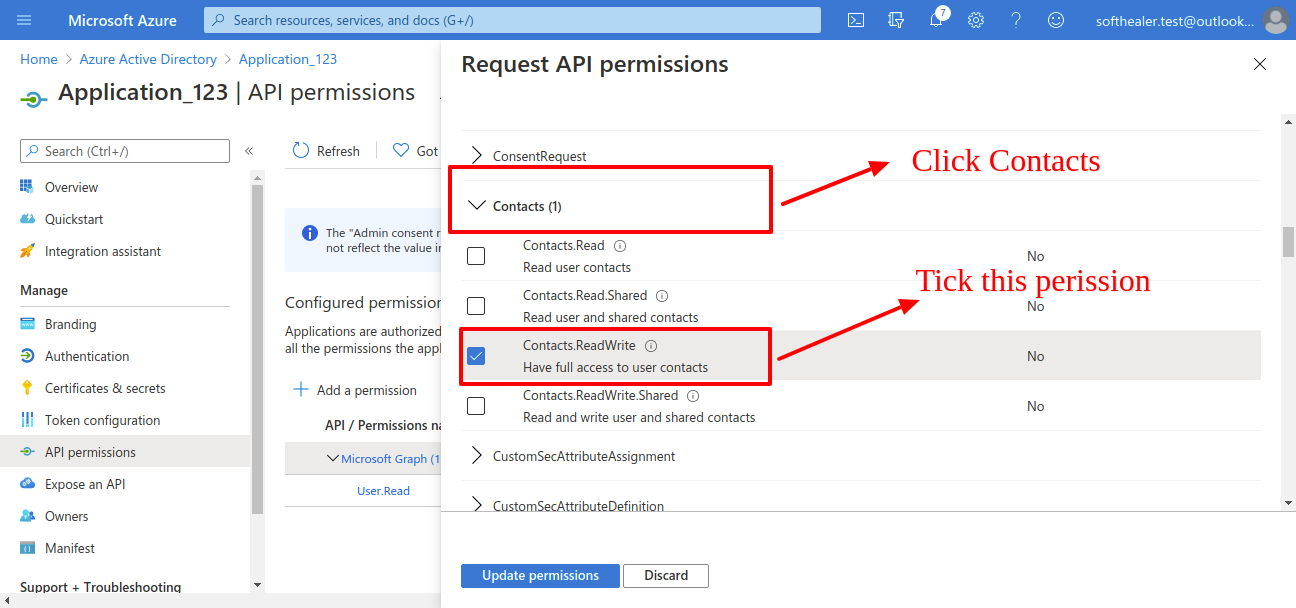The height and width of the screenshot is (608, 1296).
Task: Open the notifications bell
Action: point(936,20)
